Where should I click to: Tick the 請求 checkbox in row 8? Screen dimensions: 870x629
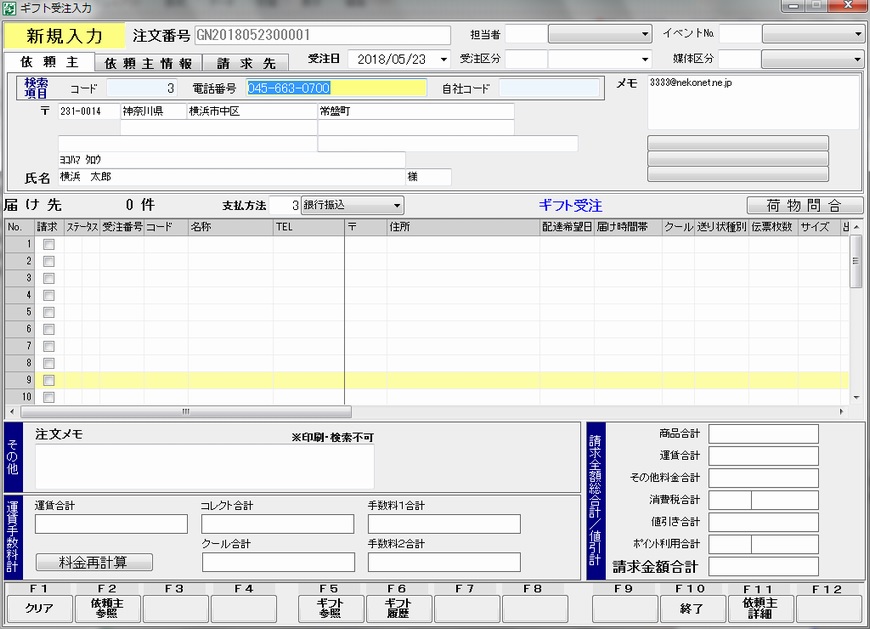(49, 363)
